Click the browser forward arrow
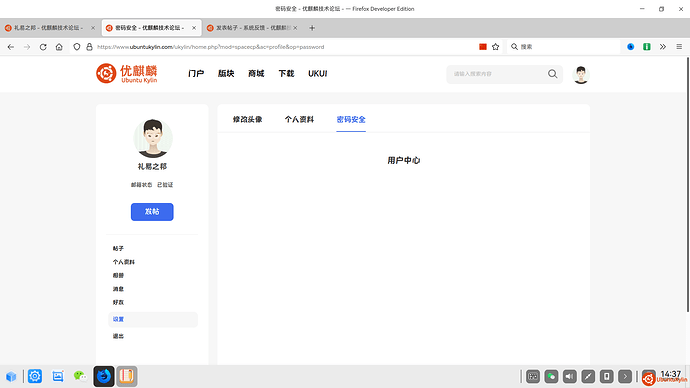Viewport: 690px width, 388px height. 27,47
